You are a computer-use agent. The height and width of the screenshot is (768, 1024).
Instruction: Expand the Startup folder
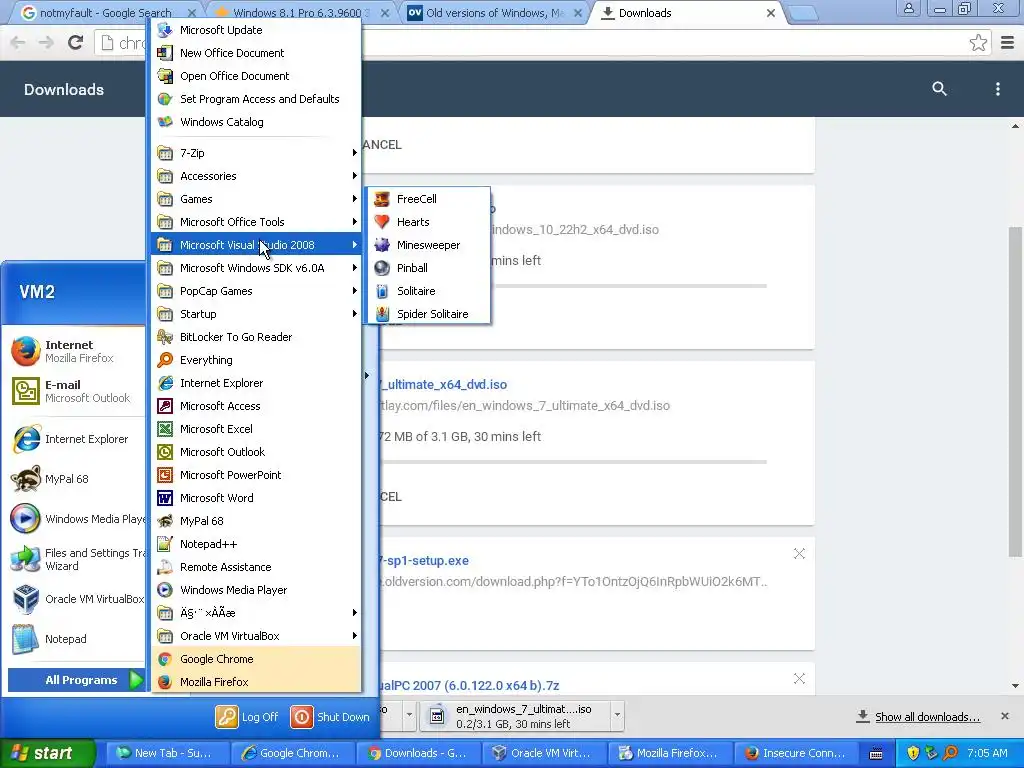tap(256, 313)
